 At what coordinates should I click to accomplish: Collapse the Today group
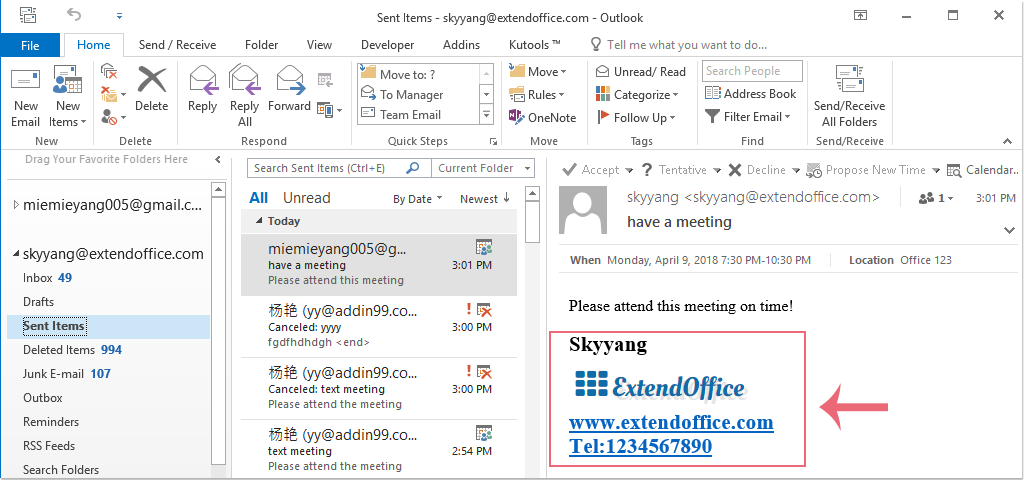tap(259, 221)
